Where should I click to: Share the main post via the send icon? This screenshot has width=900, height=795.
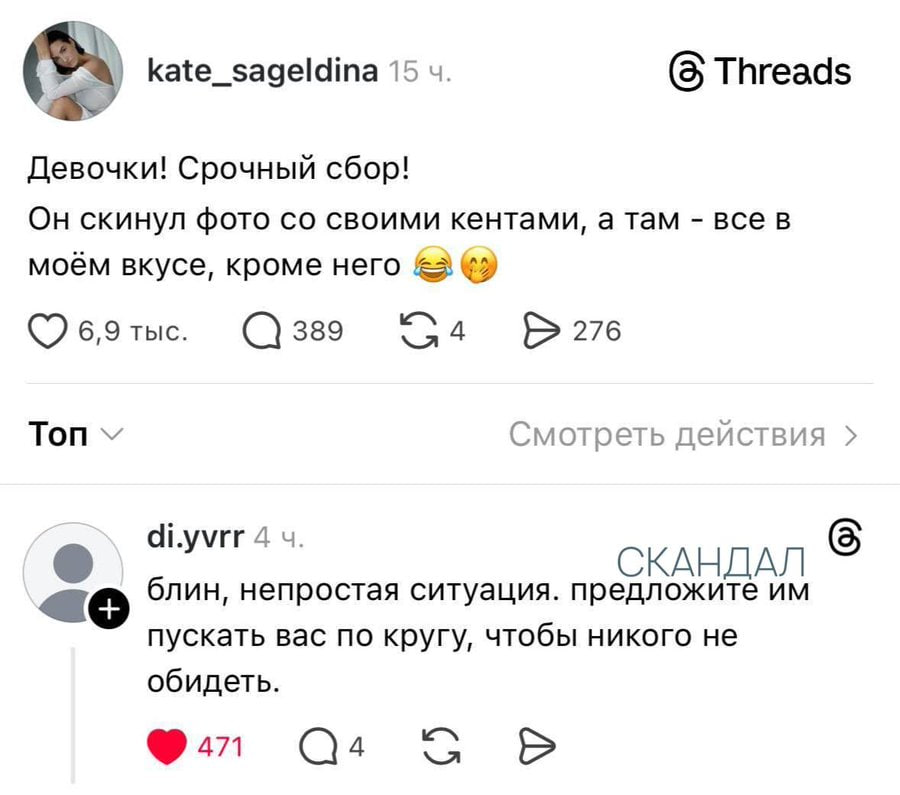(x=541, y=331)
